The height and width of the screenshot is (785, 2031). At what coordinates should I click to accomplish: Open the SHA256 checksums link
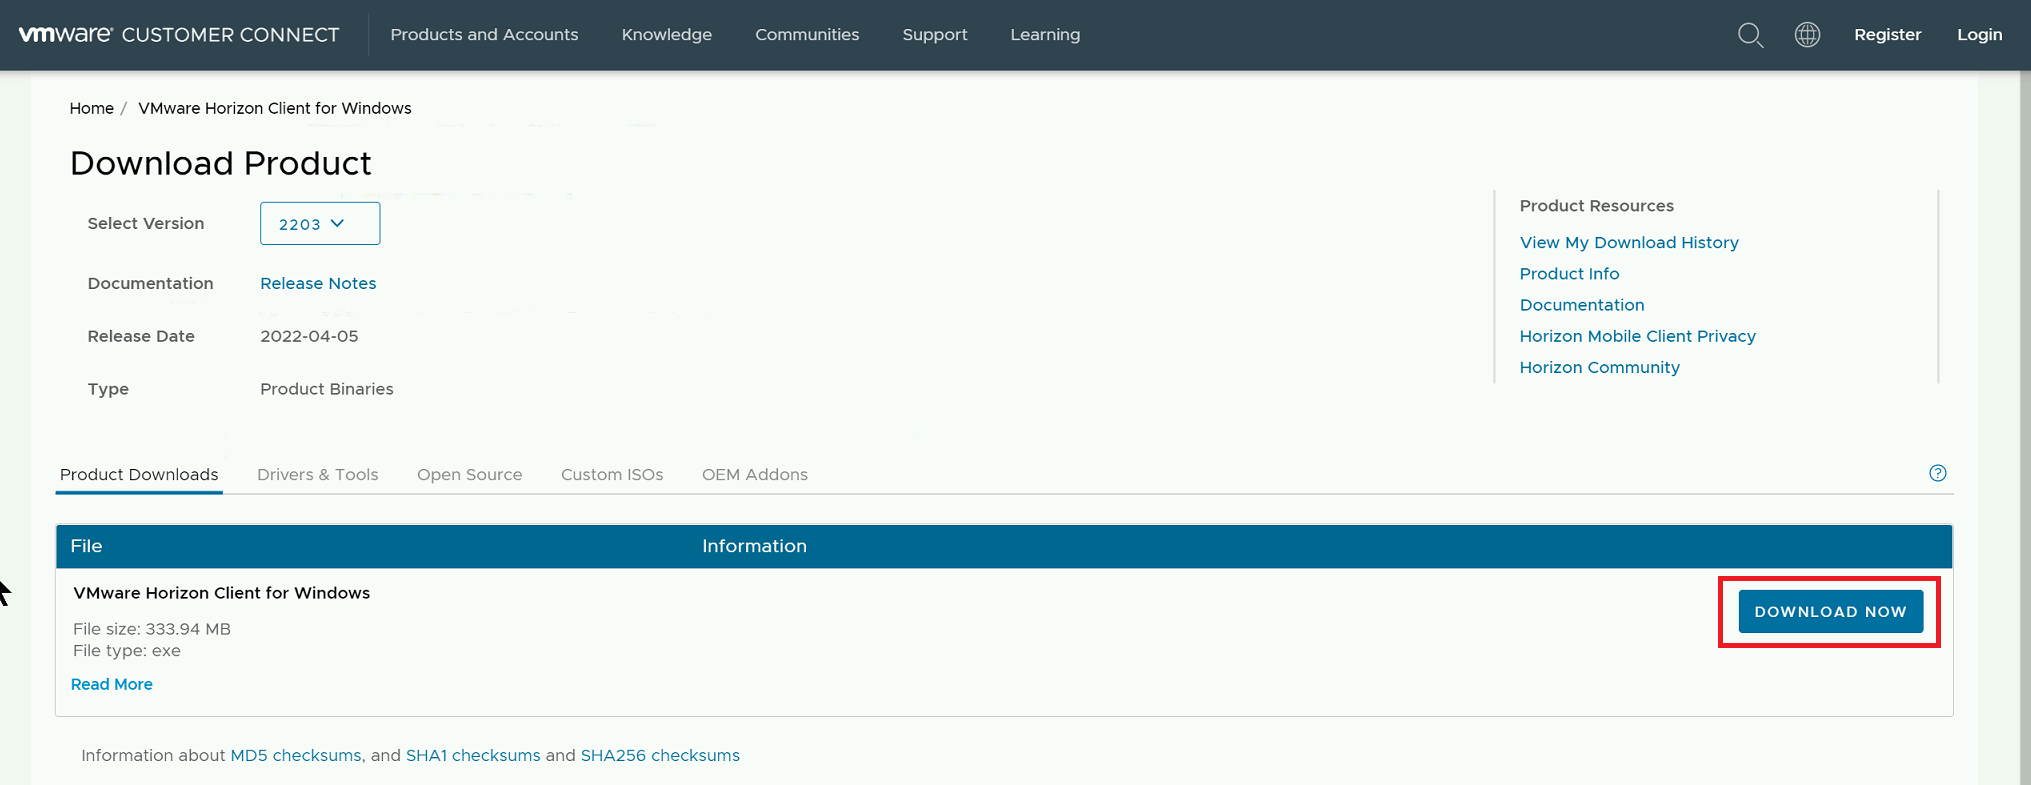coord(660,755)
